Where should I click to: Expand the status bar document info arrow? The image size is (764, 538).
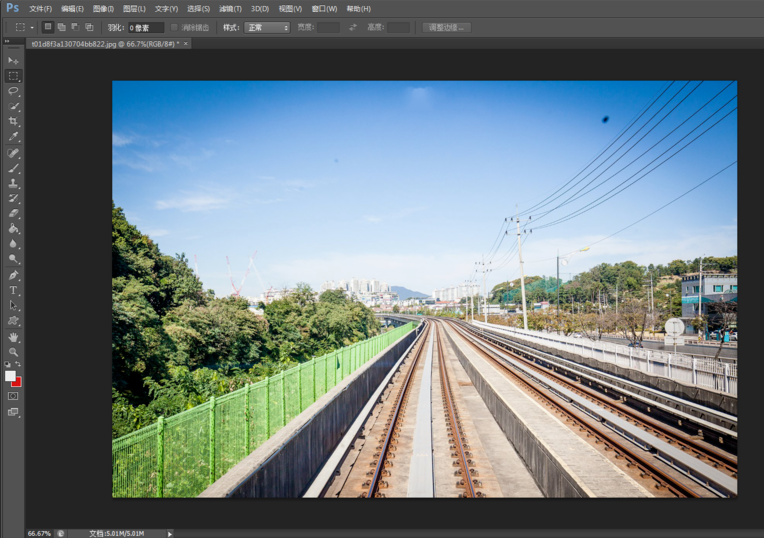tap(170, 533)
